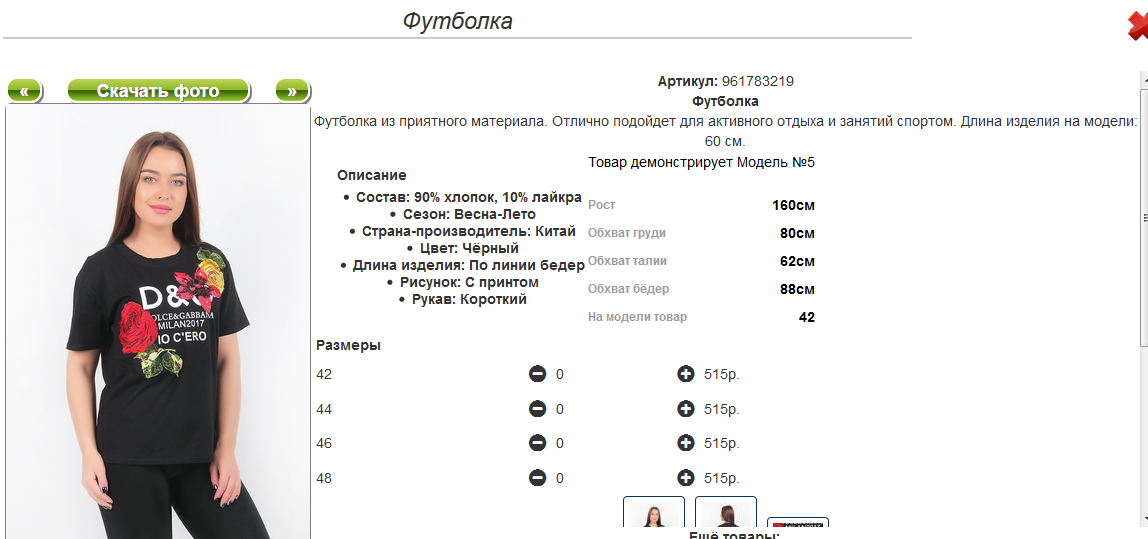Image resolution: width=1148 pixels, height=539 pixels.
Task: Click the Скачать фото button
Action: (x=158, y=91)
